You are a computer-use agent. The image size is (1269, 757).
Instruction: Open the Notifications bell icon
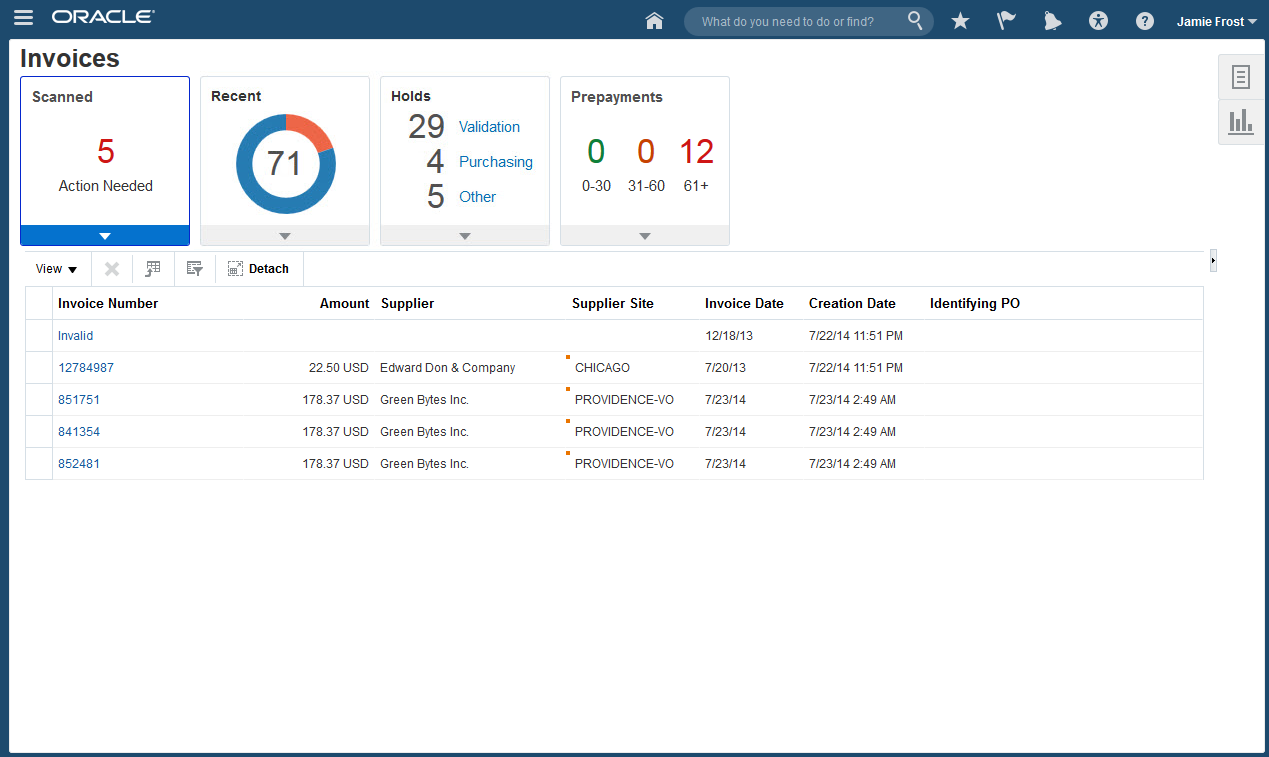1052,21
